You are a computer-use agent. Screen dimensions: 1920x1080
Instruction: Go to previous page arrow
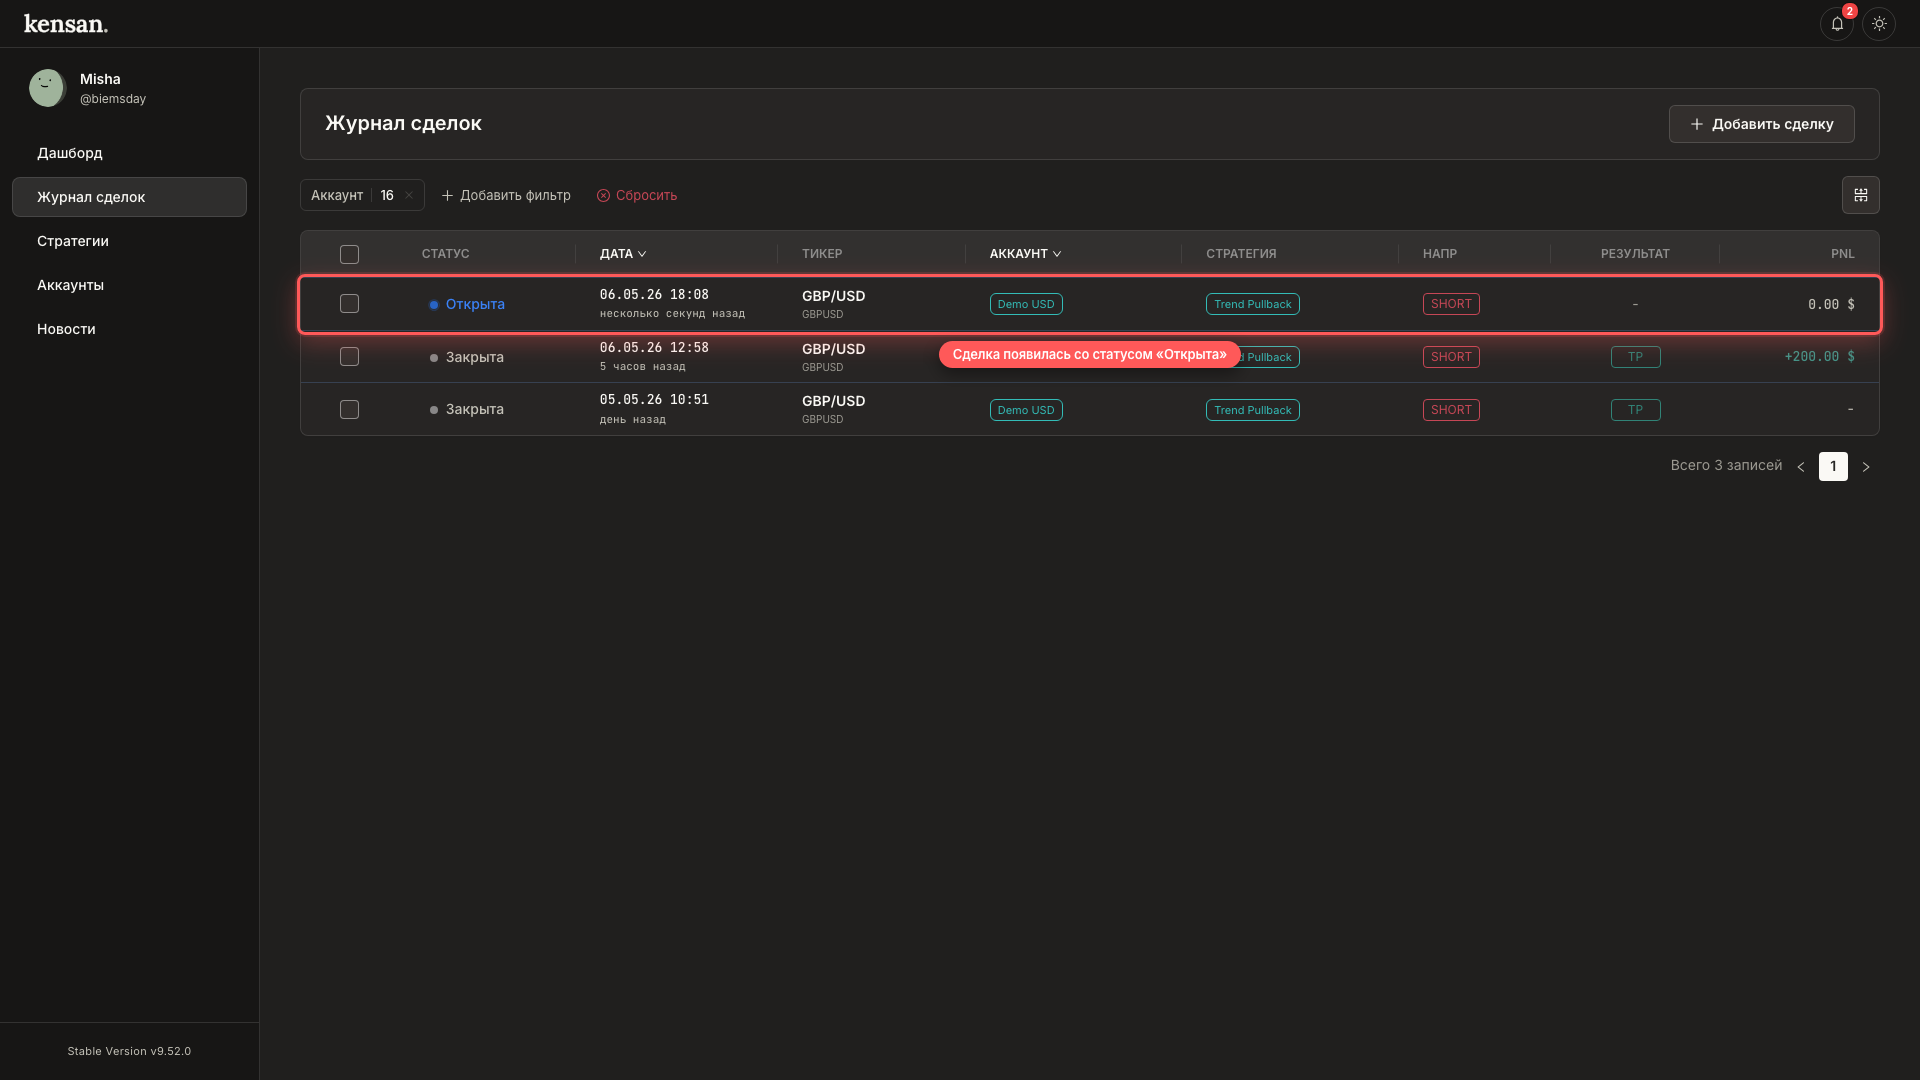[1801, 467]
